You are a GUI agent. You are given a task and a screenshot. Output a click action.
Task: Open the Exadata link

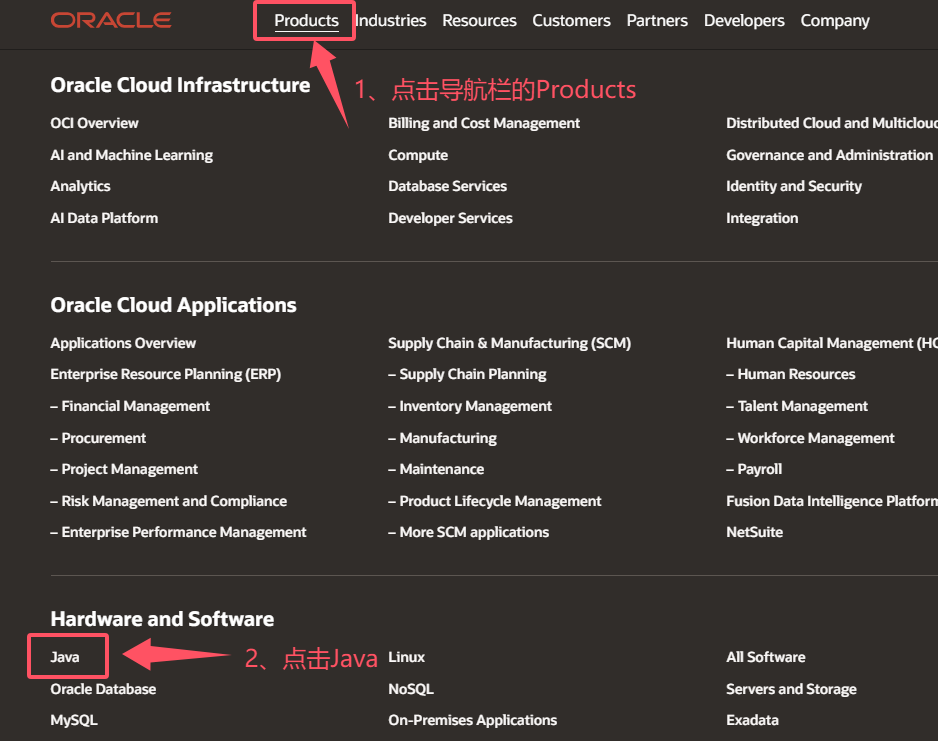[753, 720]
